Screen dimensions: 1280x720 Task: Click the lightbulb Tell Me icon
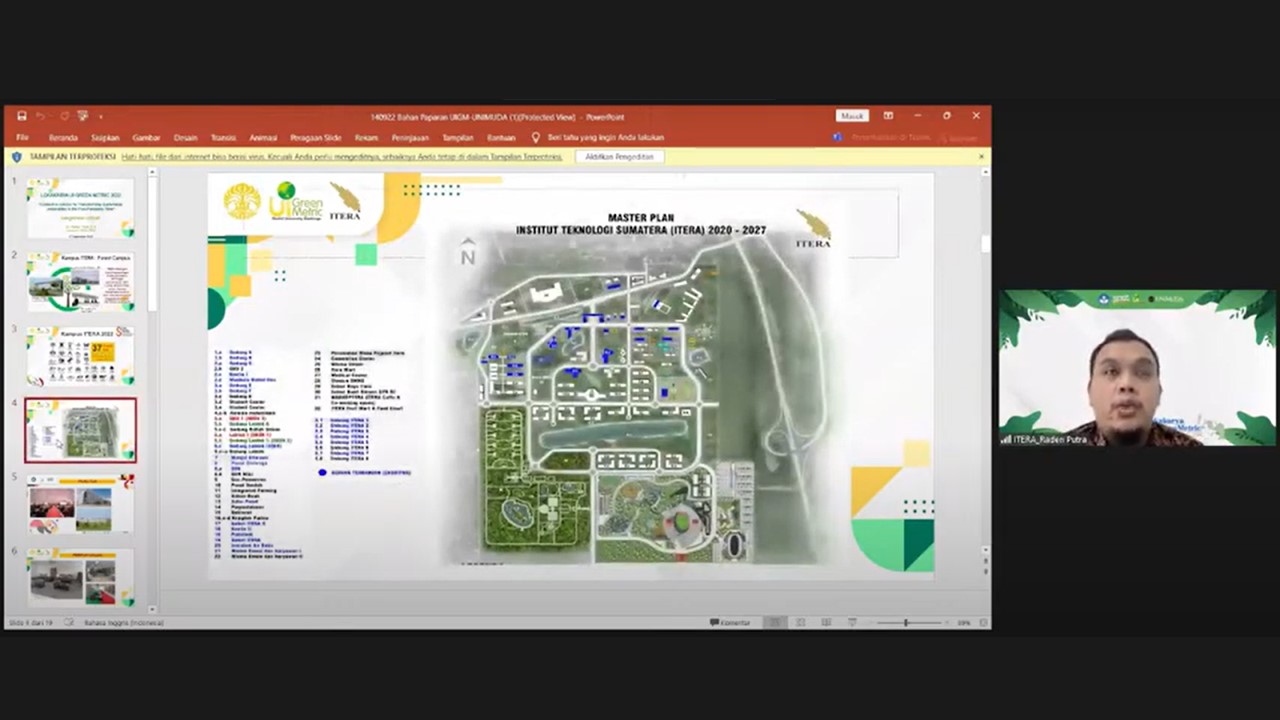click(536, 138)
